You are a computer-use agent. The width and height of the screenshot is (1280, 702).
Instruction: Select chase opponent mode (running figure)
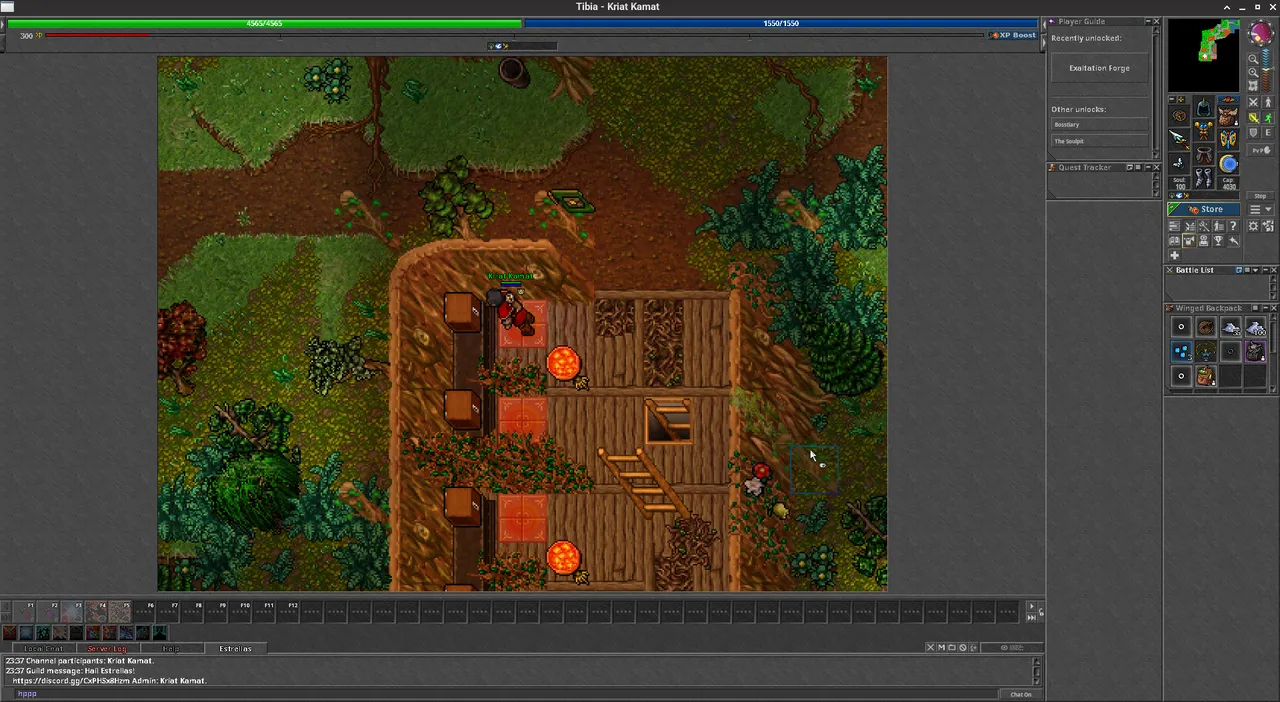pos(1268,117)
